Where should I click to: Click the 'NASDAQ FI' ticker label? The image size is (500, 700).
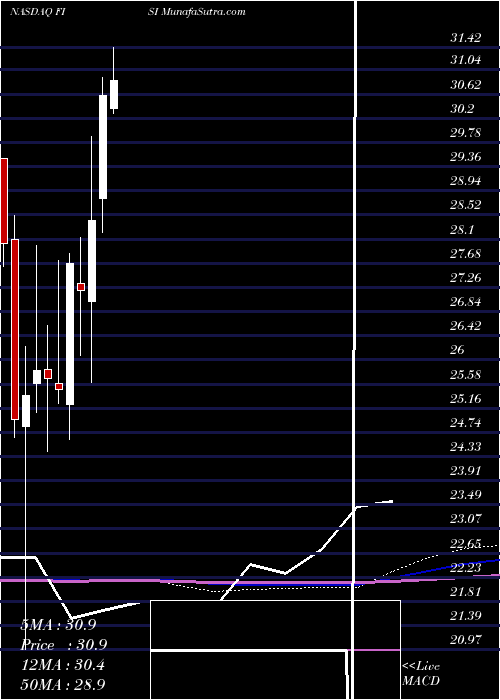click(38, 12)
